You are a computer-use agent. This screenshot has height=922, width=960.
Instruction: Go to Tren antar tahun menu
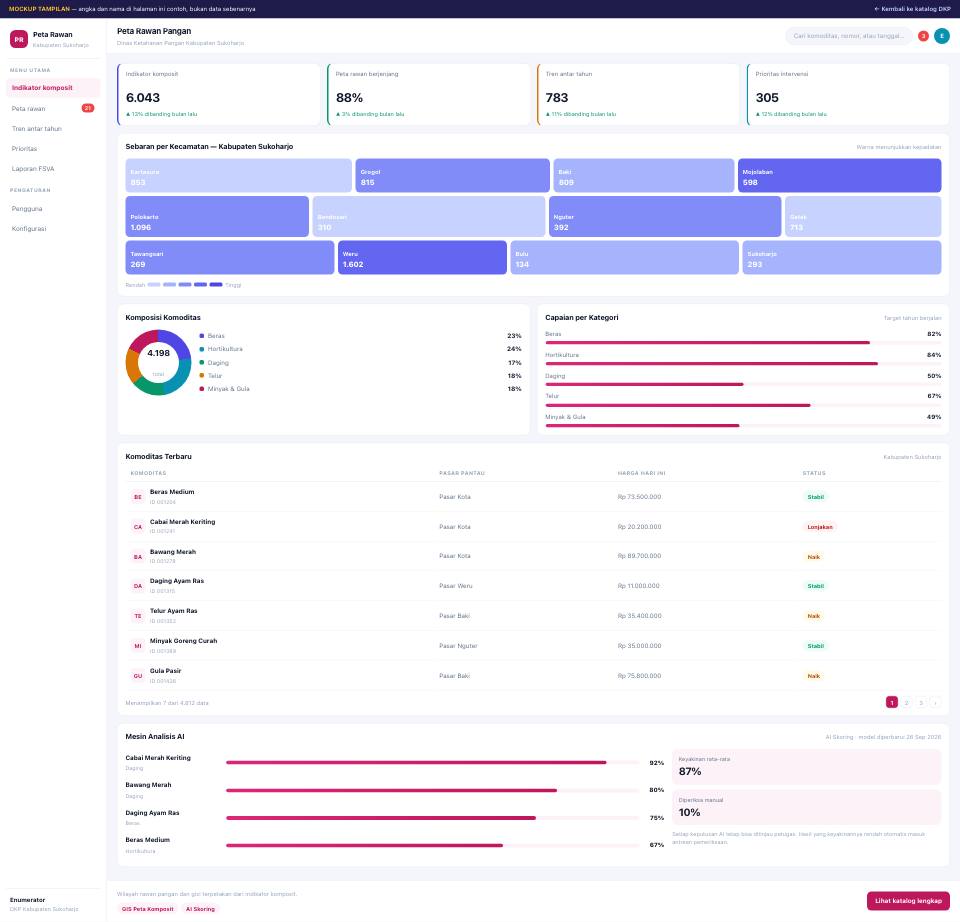[53, 129]
